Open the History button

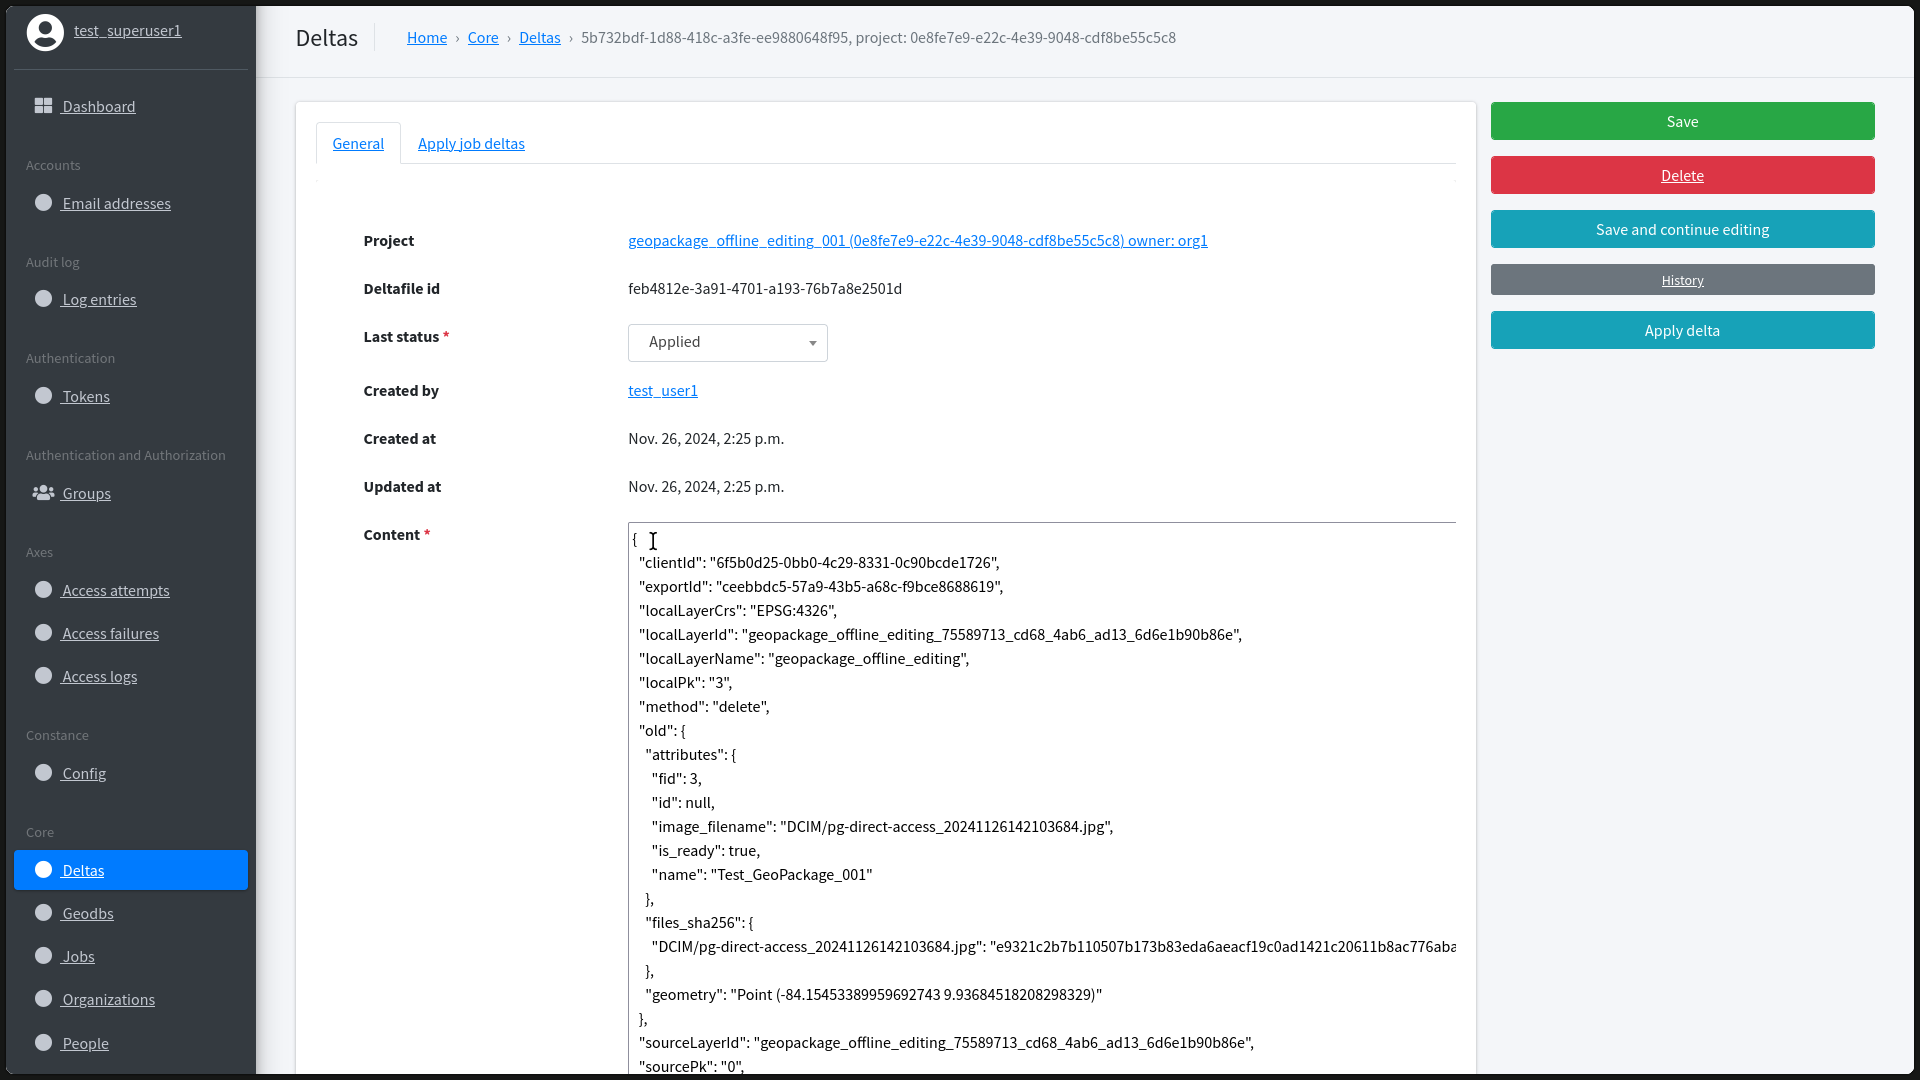point(1682,280)
